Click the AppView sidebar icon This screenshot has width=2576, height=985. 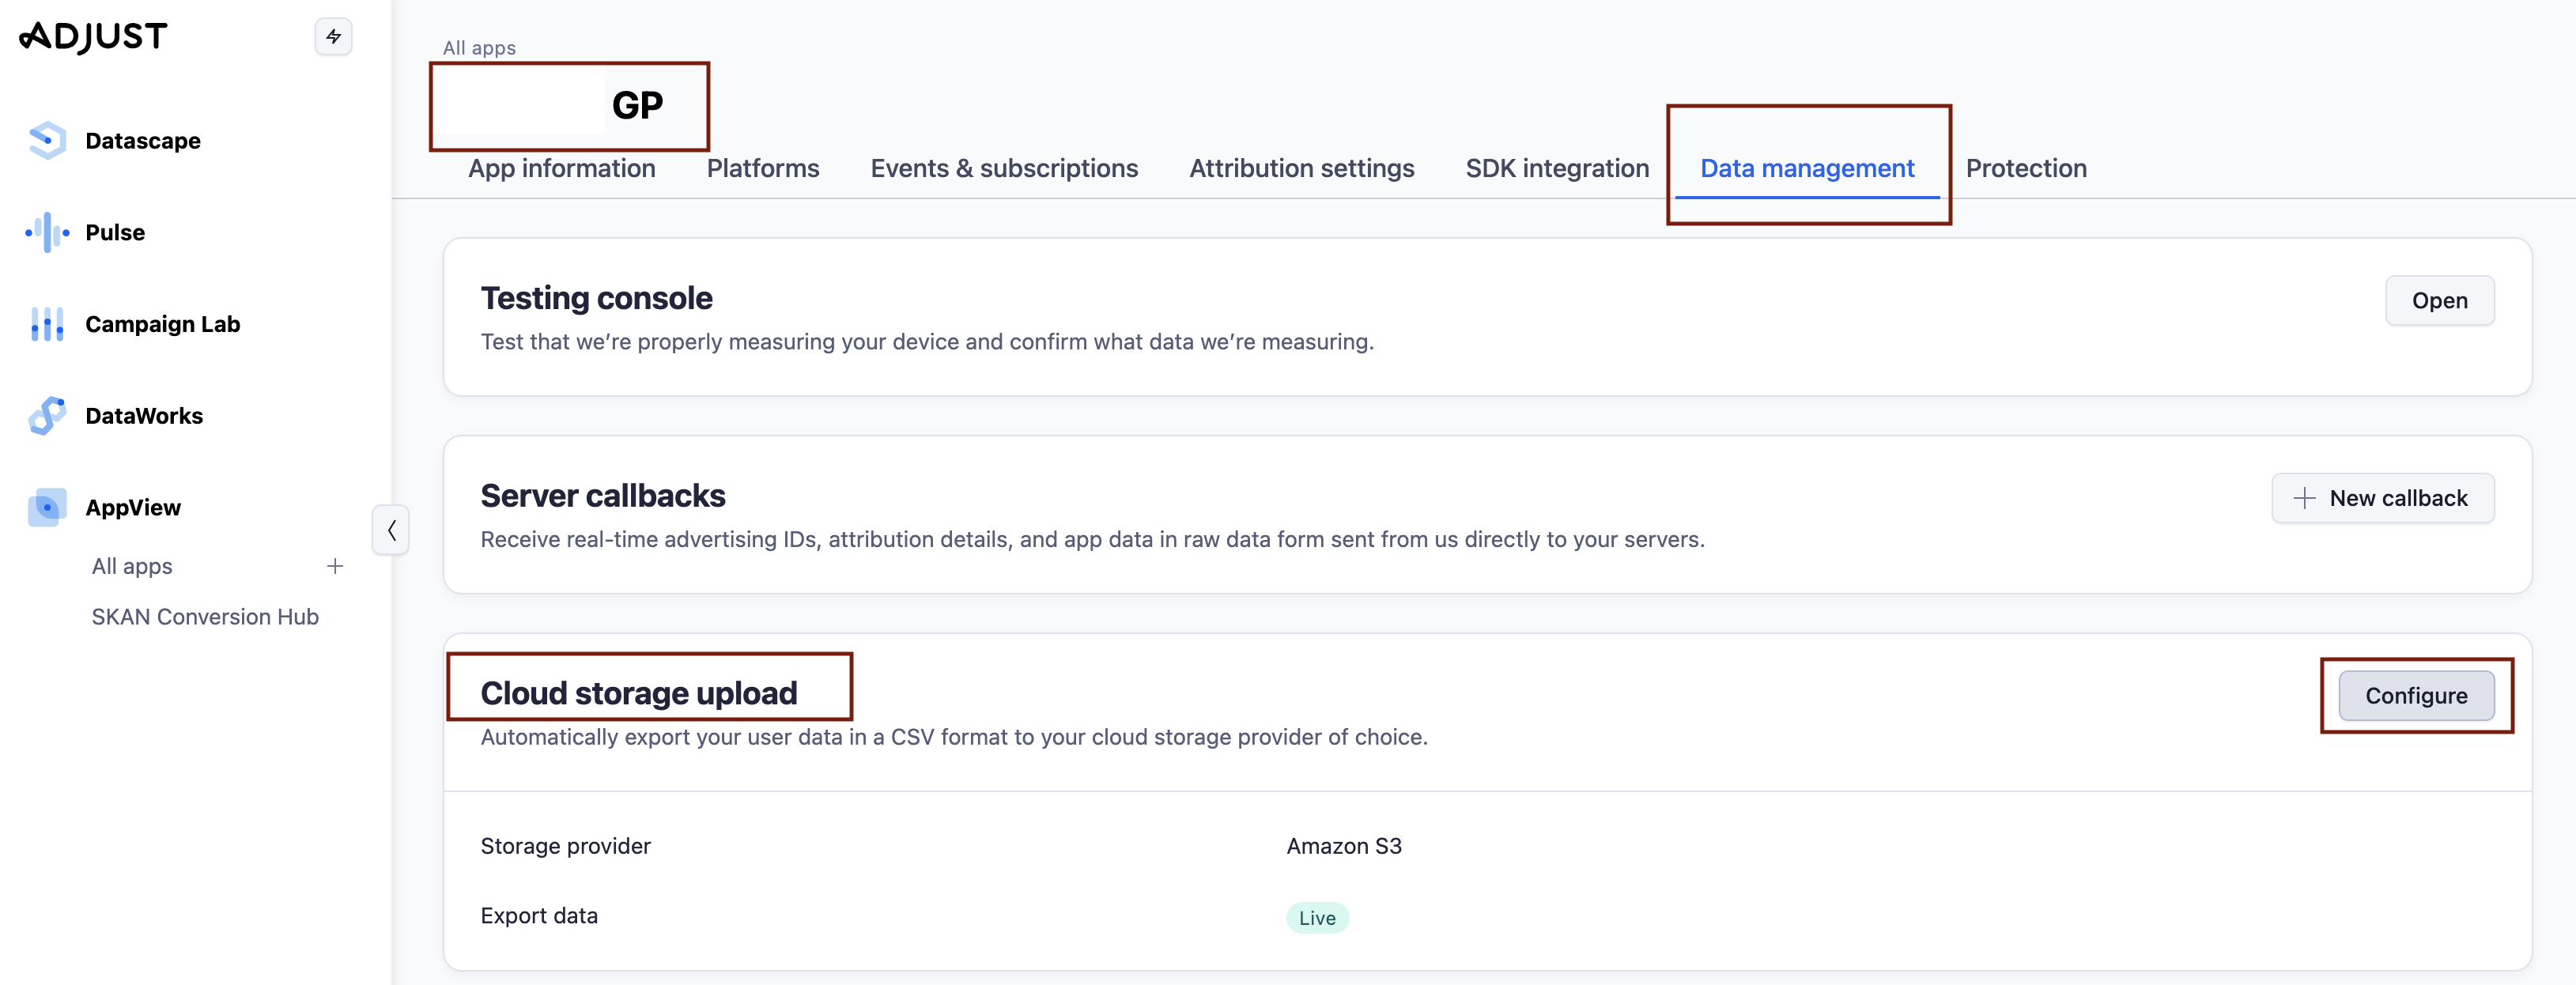pyautogui.click(x=47, y=508)
